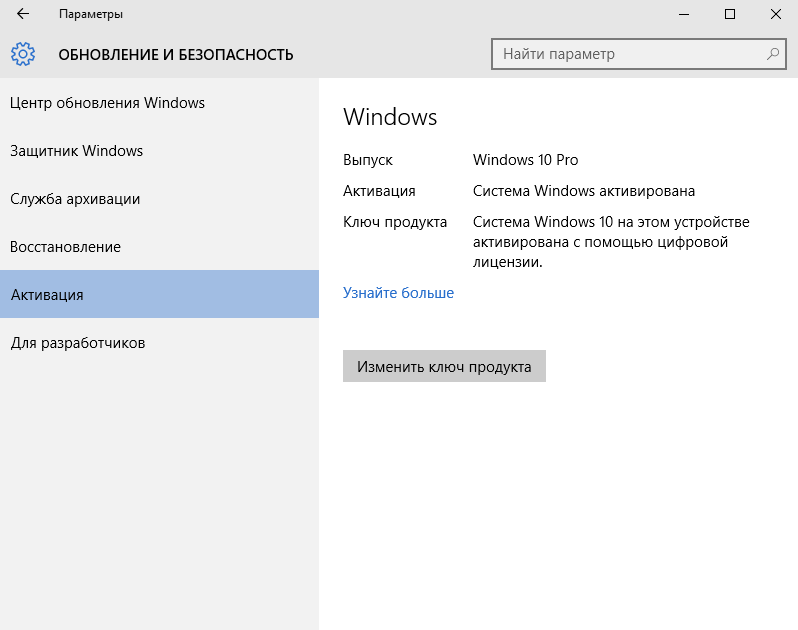Click the Windows 10 Pro edition text
This screenshot has width=798, height=630.
525,160
